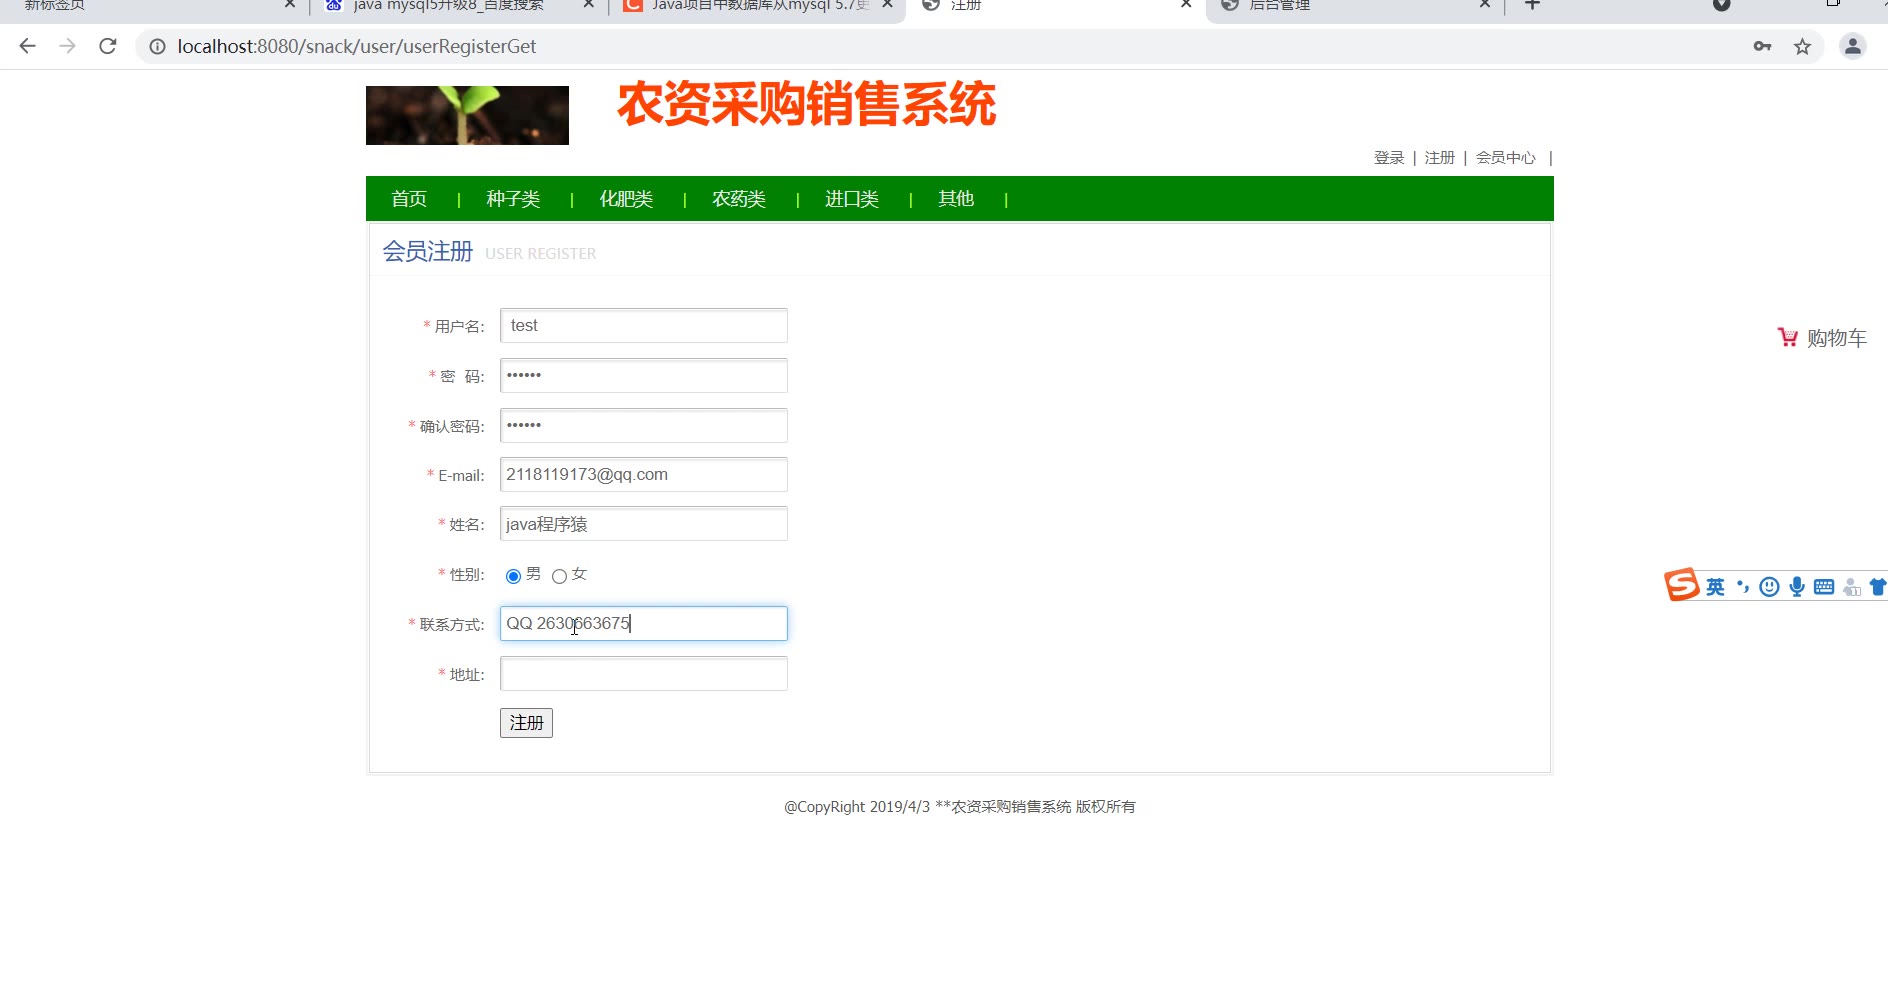Viewport: 1888px width, 996px height.
Task: Open saved passwords key icon
Action: pos(1762,46)
